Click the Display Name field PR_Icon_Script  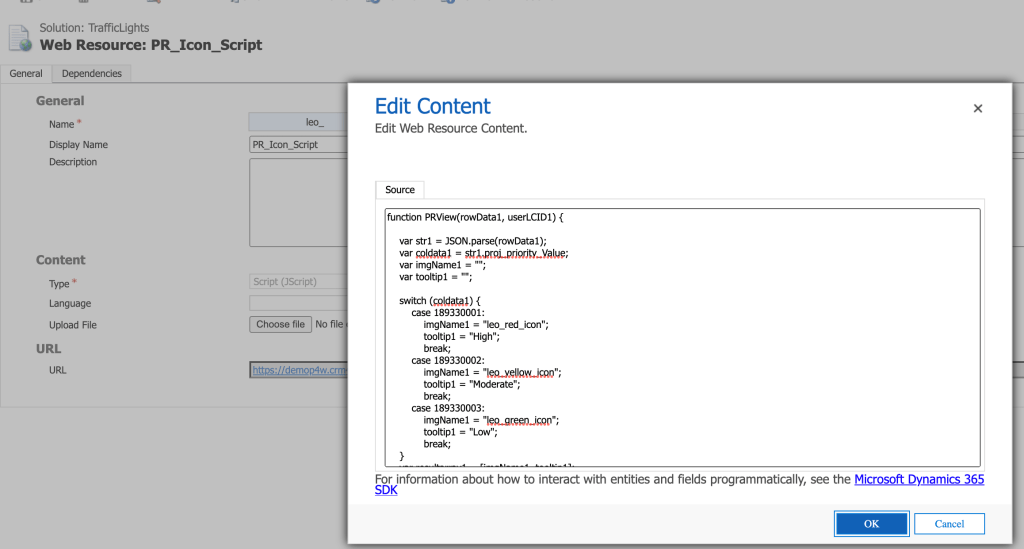[298, 144]
